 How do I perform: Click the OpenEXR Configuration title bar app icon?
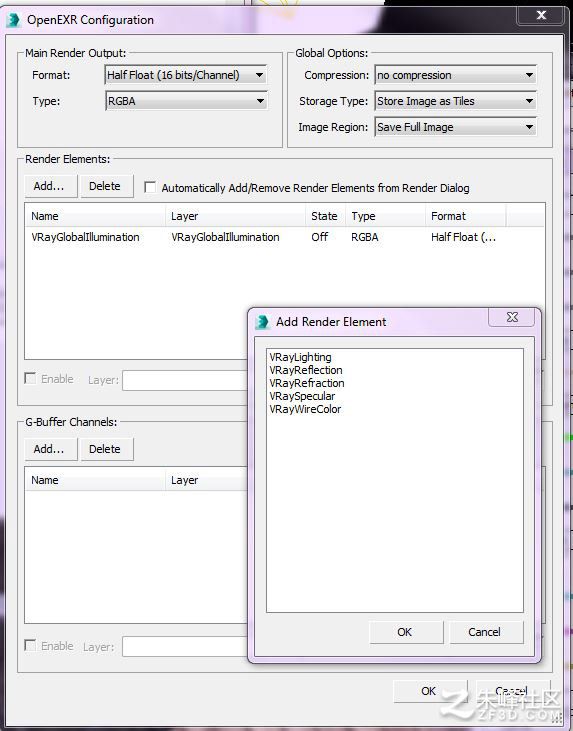(x=14, y=20)
